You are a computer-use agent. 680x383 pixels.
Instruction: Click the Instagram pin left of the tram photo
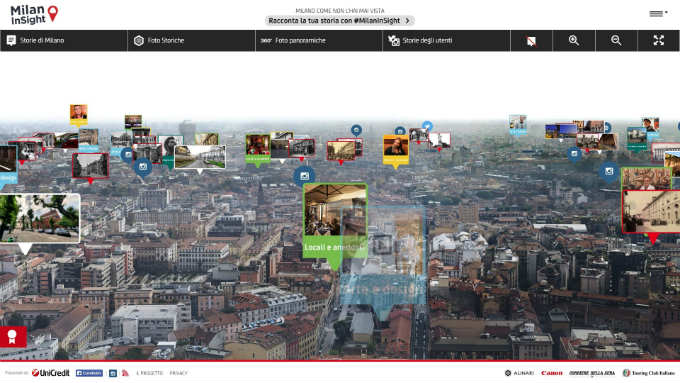(x=143, y=167)
